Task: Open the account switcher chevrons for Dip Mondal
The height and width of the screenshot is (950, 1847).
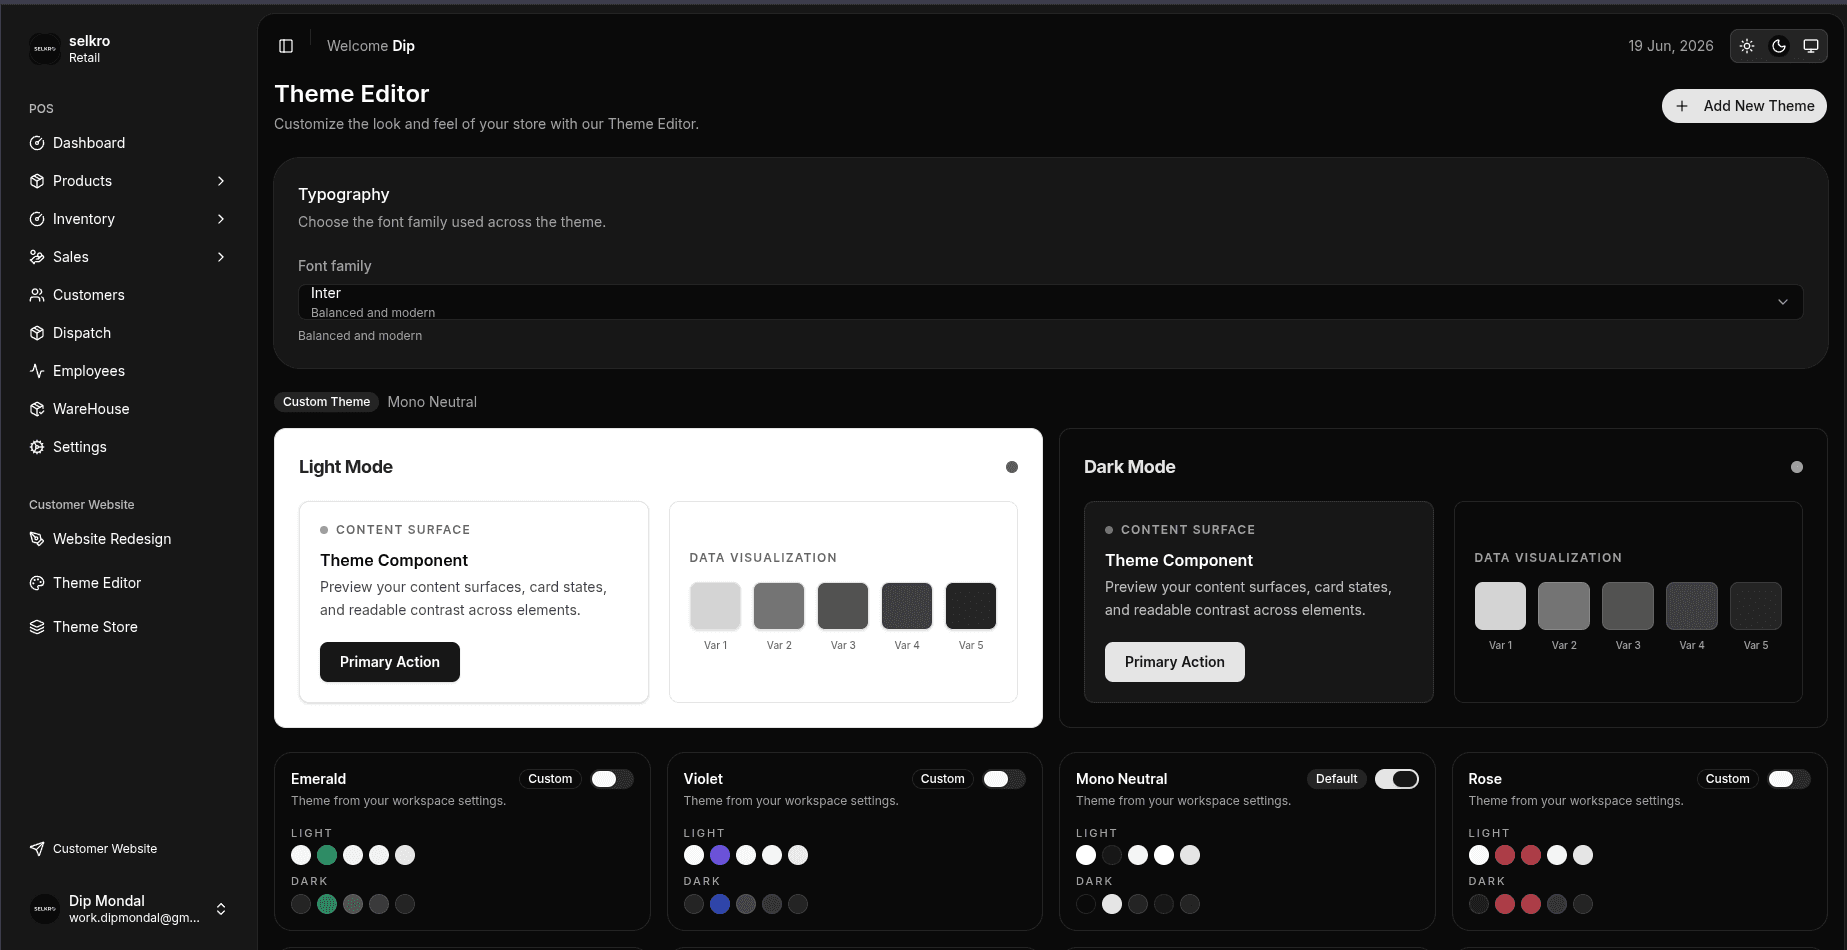Action: [x=221, y=909]
